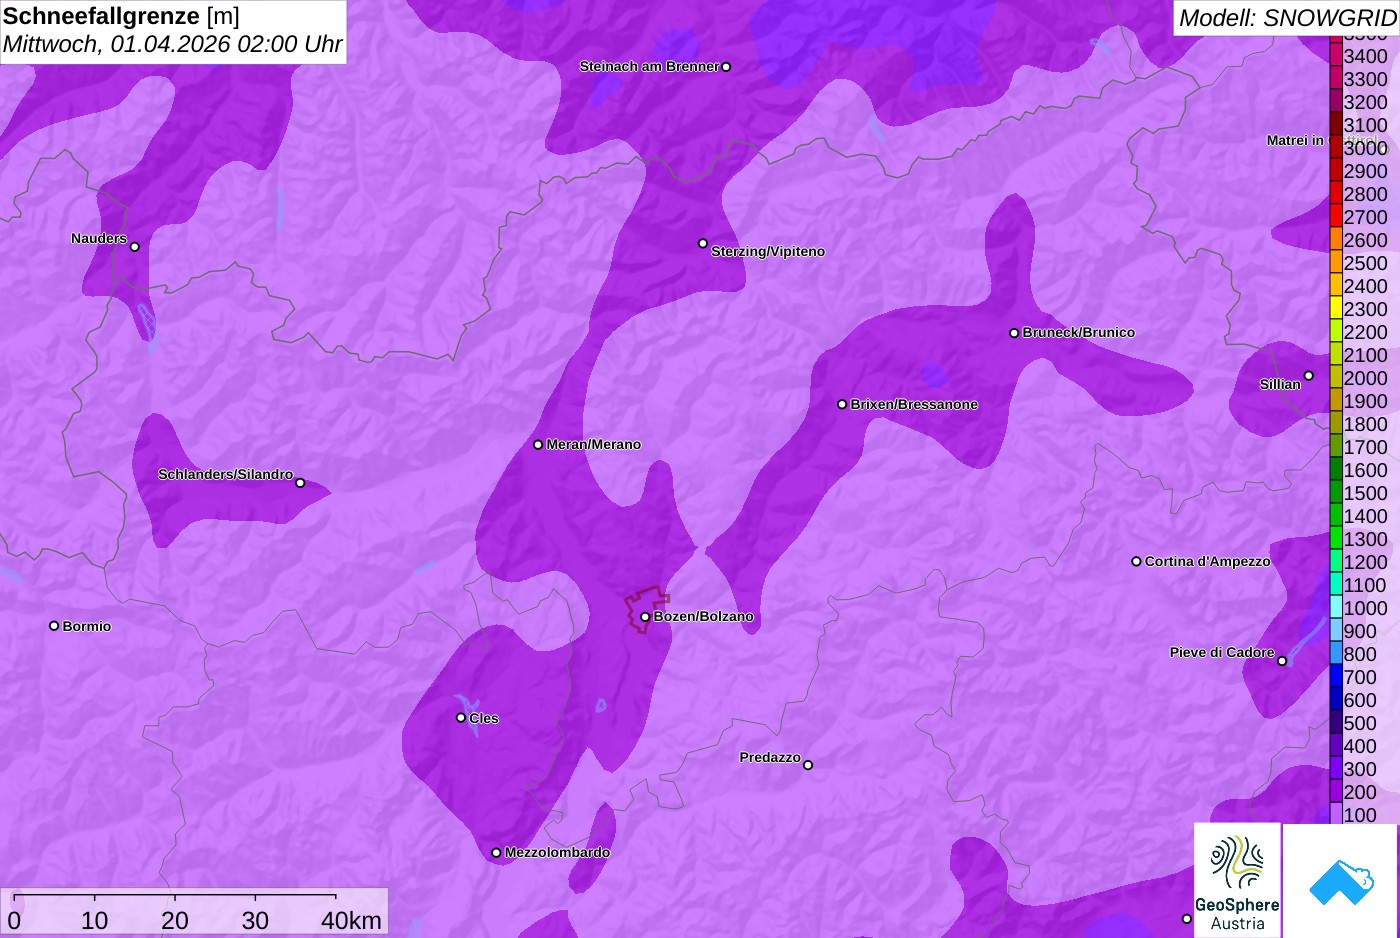The width and height of the screenshot is (1400, 938).
Task: Click the legend value '2000'
Action: tap(1366, 378)
